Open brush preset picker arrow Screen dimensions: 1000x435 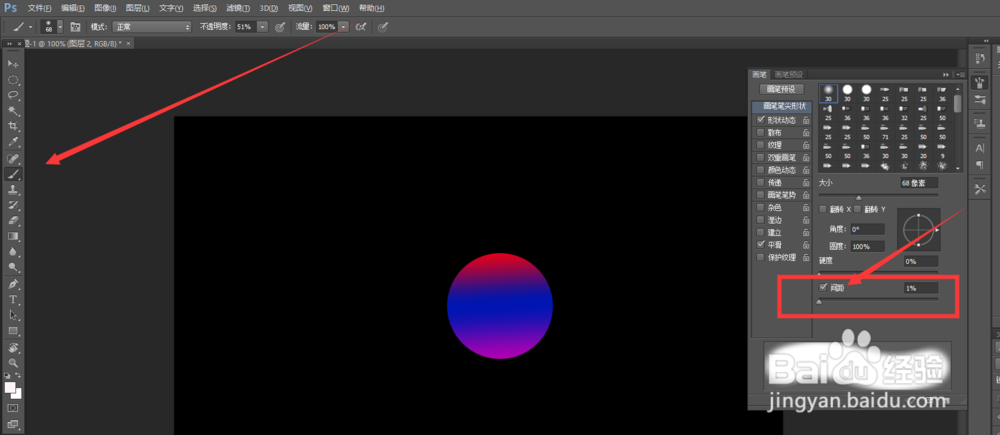point(60,27)
